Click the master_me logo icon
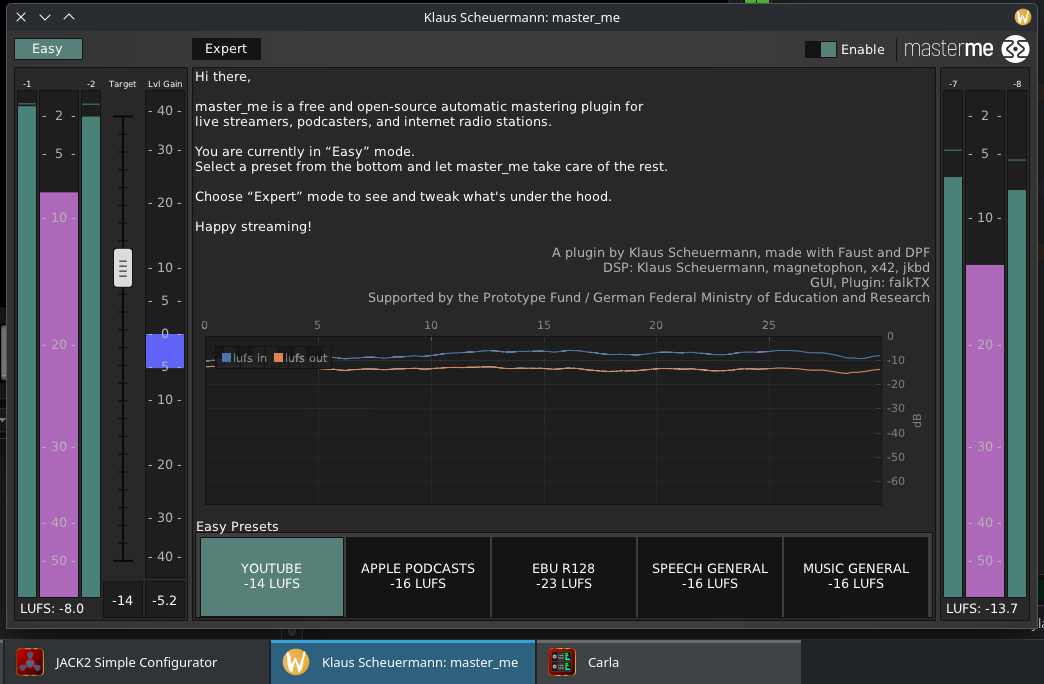Viewport: 1044px width, 684px height. [1015, 49]
